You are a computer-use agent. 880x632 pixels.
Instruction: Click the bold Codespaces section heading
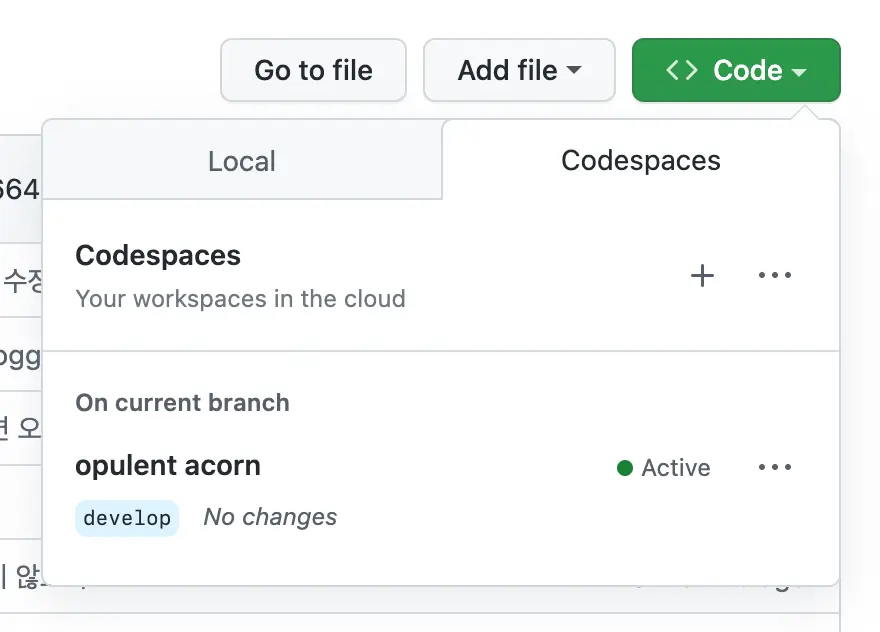[158, 256]
